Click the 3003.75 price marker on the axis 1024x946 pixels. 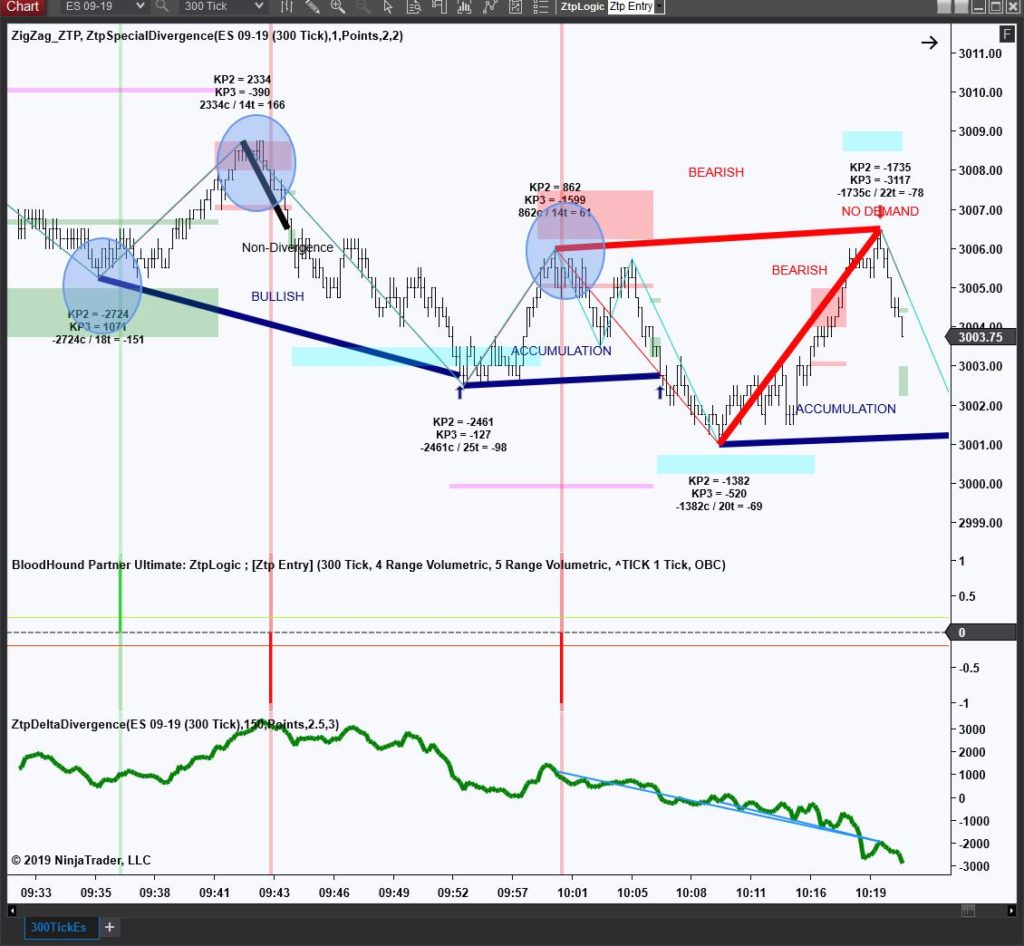[984, 337]
